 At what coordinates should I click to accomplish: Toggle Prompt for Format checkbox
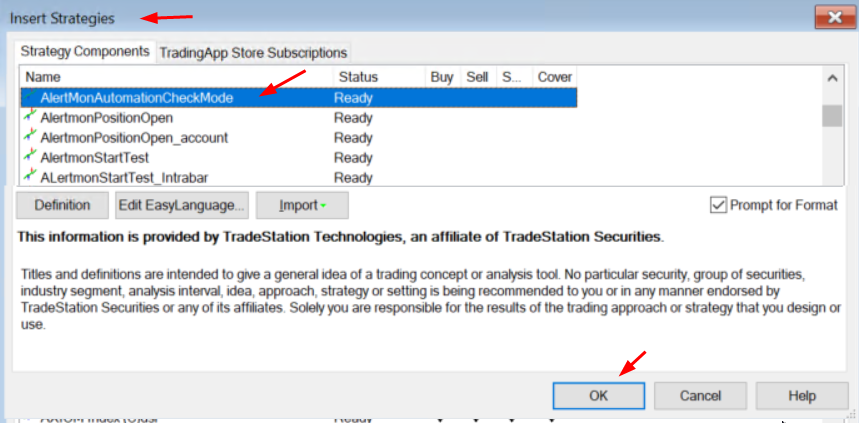(718, 205)
